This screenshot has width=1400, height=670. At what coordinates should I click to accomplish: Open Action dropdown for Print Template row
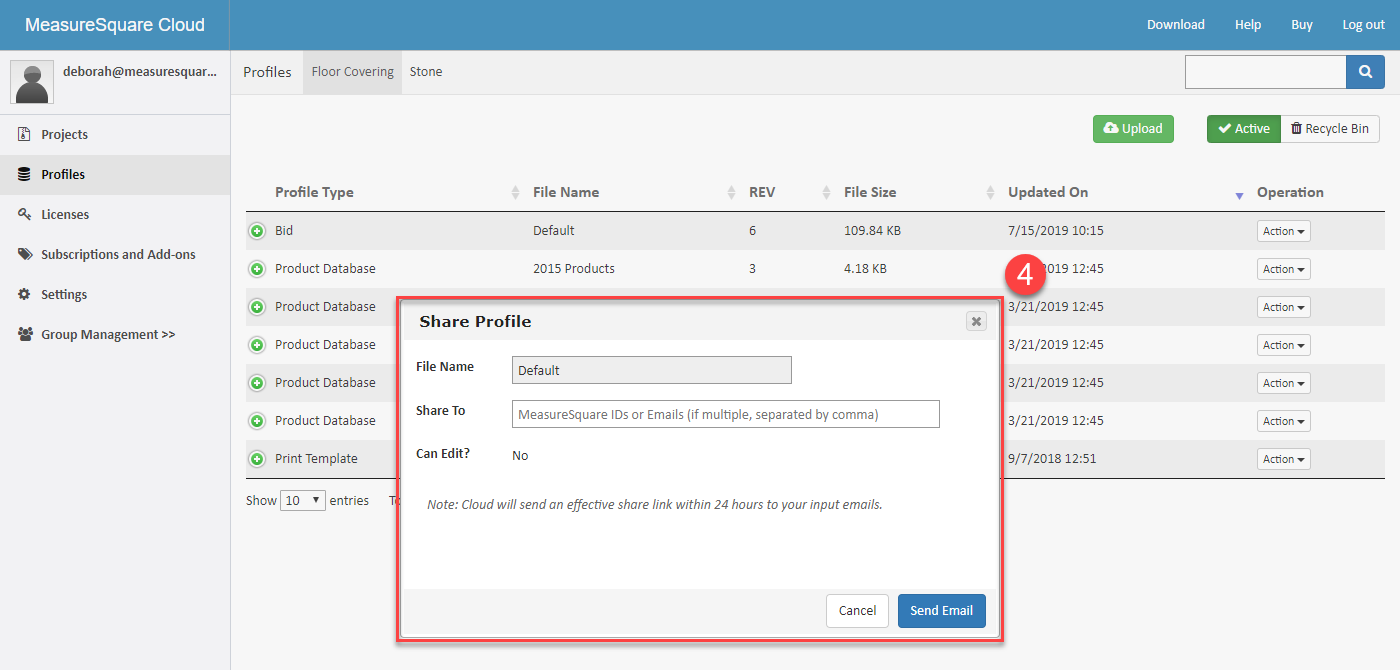point(1284,459)
